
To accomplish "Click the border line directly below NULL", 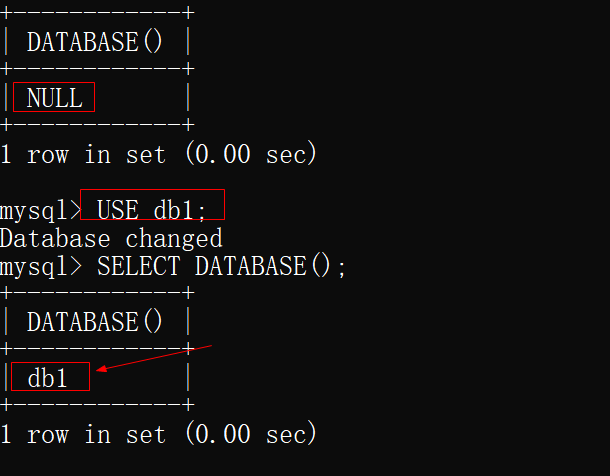I will (x=97, y=125).
